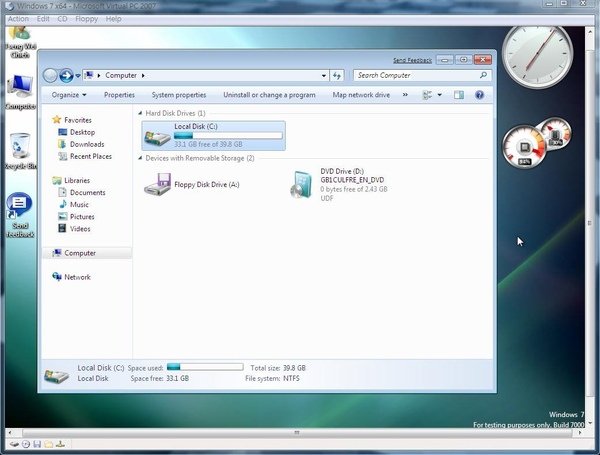Click Map network drive

(361, 95)
